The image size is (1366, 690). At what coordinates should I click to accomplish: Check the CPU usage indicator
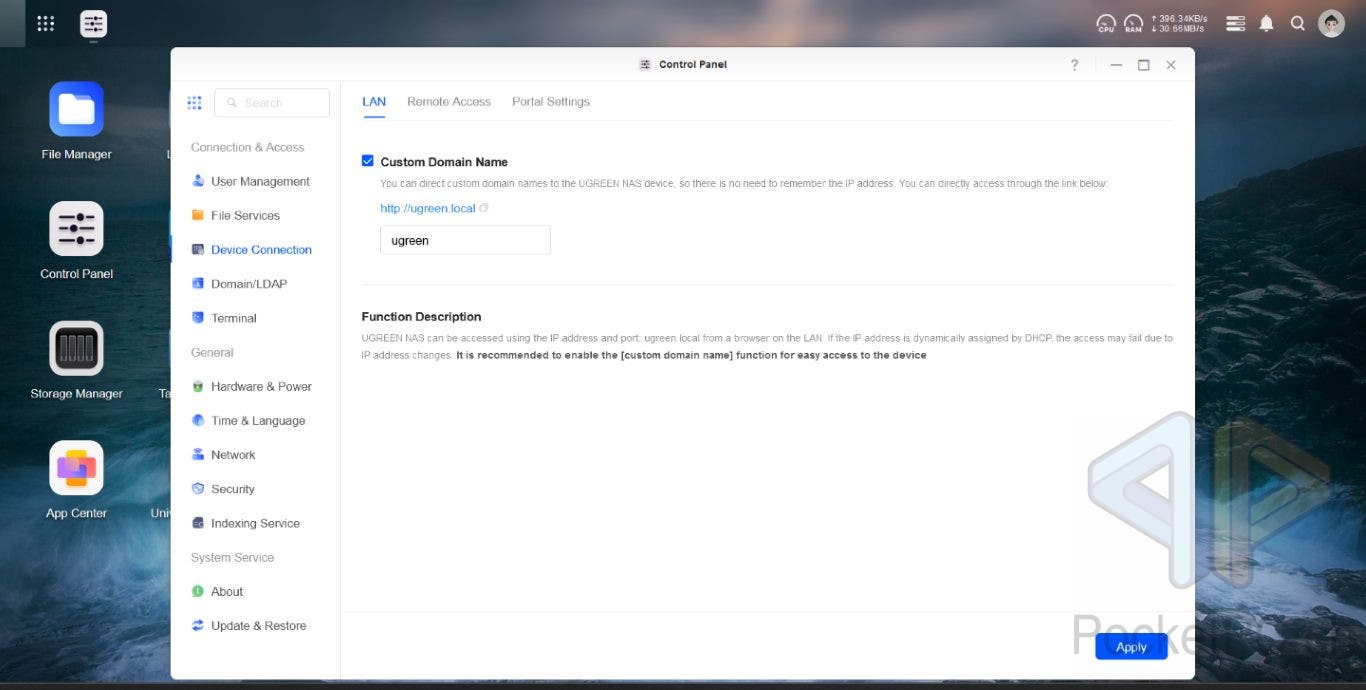(x=1106, y=23)
